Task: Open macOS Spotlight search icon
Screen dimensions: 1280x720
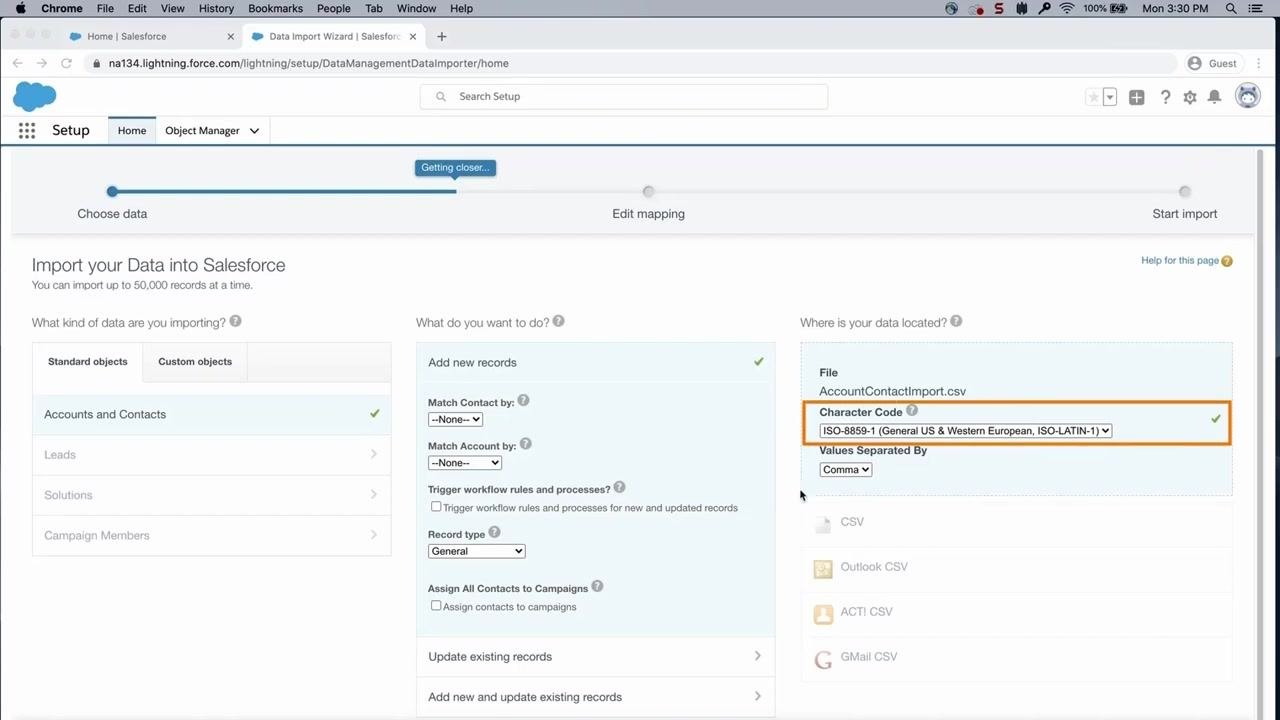Action: coord(1231,8)
